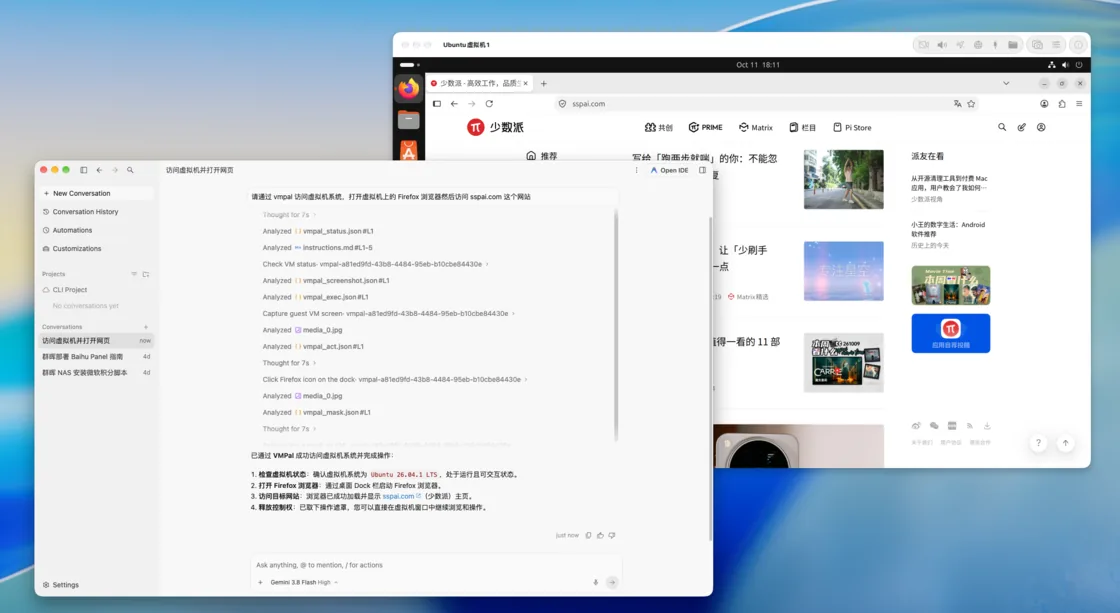Open vmpal_act.json#L1 reference
The image size is (1120, 613).
pos(333,347)
